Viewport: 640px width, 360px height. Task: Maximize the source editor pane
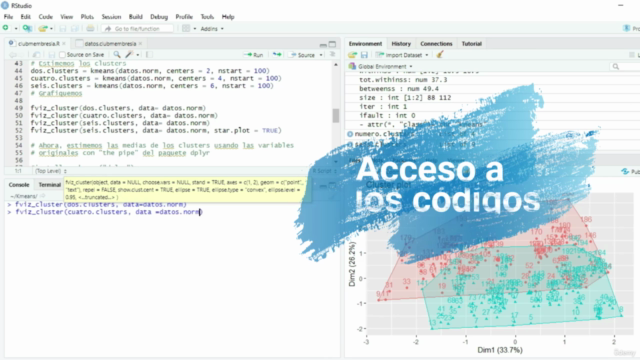click(332, 44)
